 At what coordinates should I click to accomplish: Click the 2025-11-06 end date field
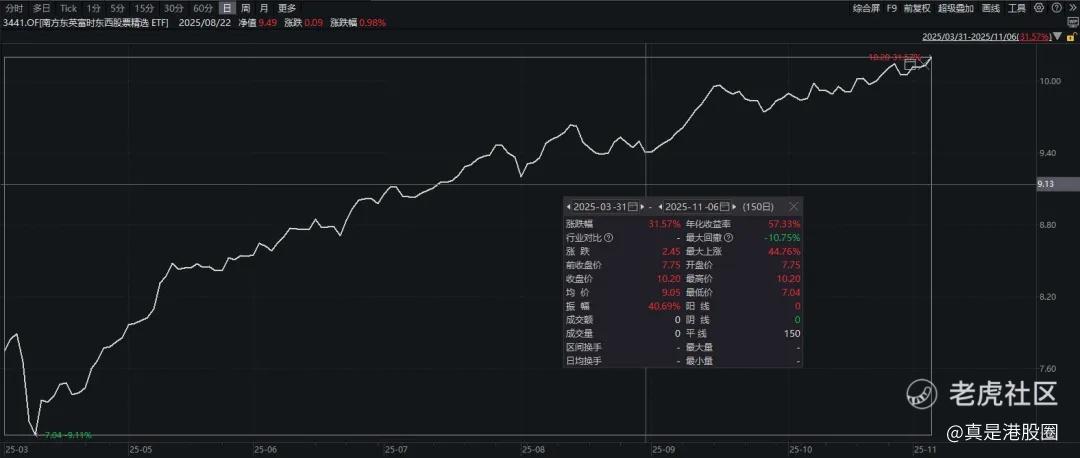click(x=692, y=207)
